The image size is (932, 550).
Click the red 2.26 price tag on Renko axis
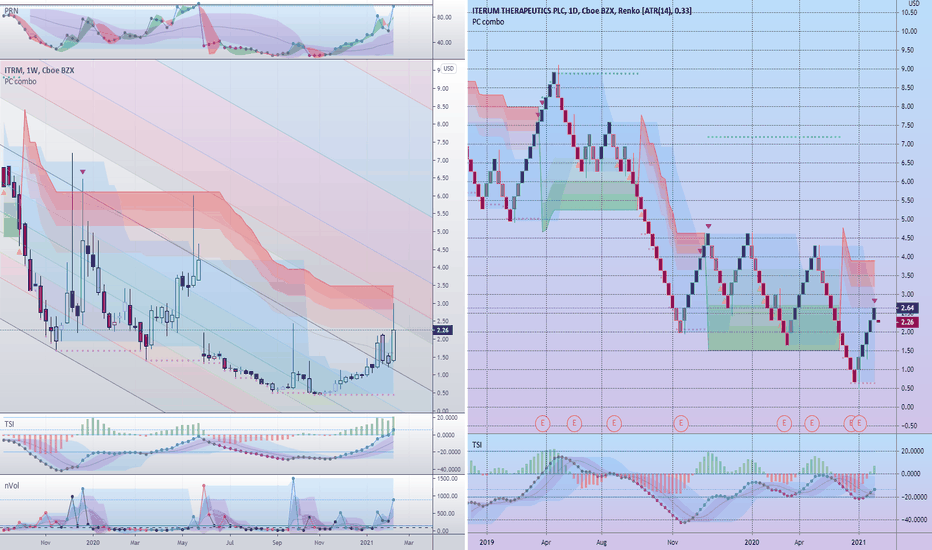click(907, 322)
